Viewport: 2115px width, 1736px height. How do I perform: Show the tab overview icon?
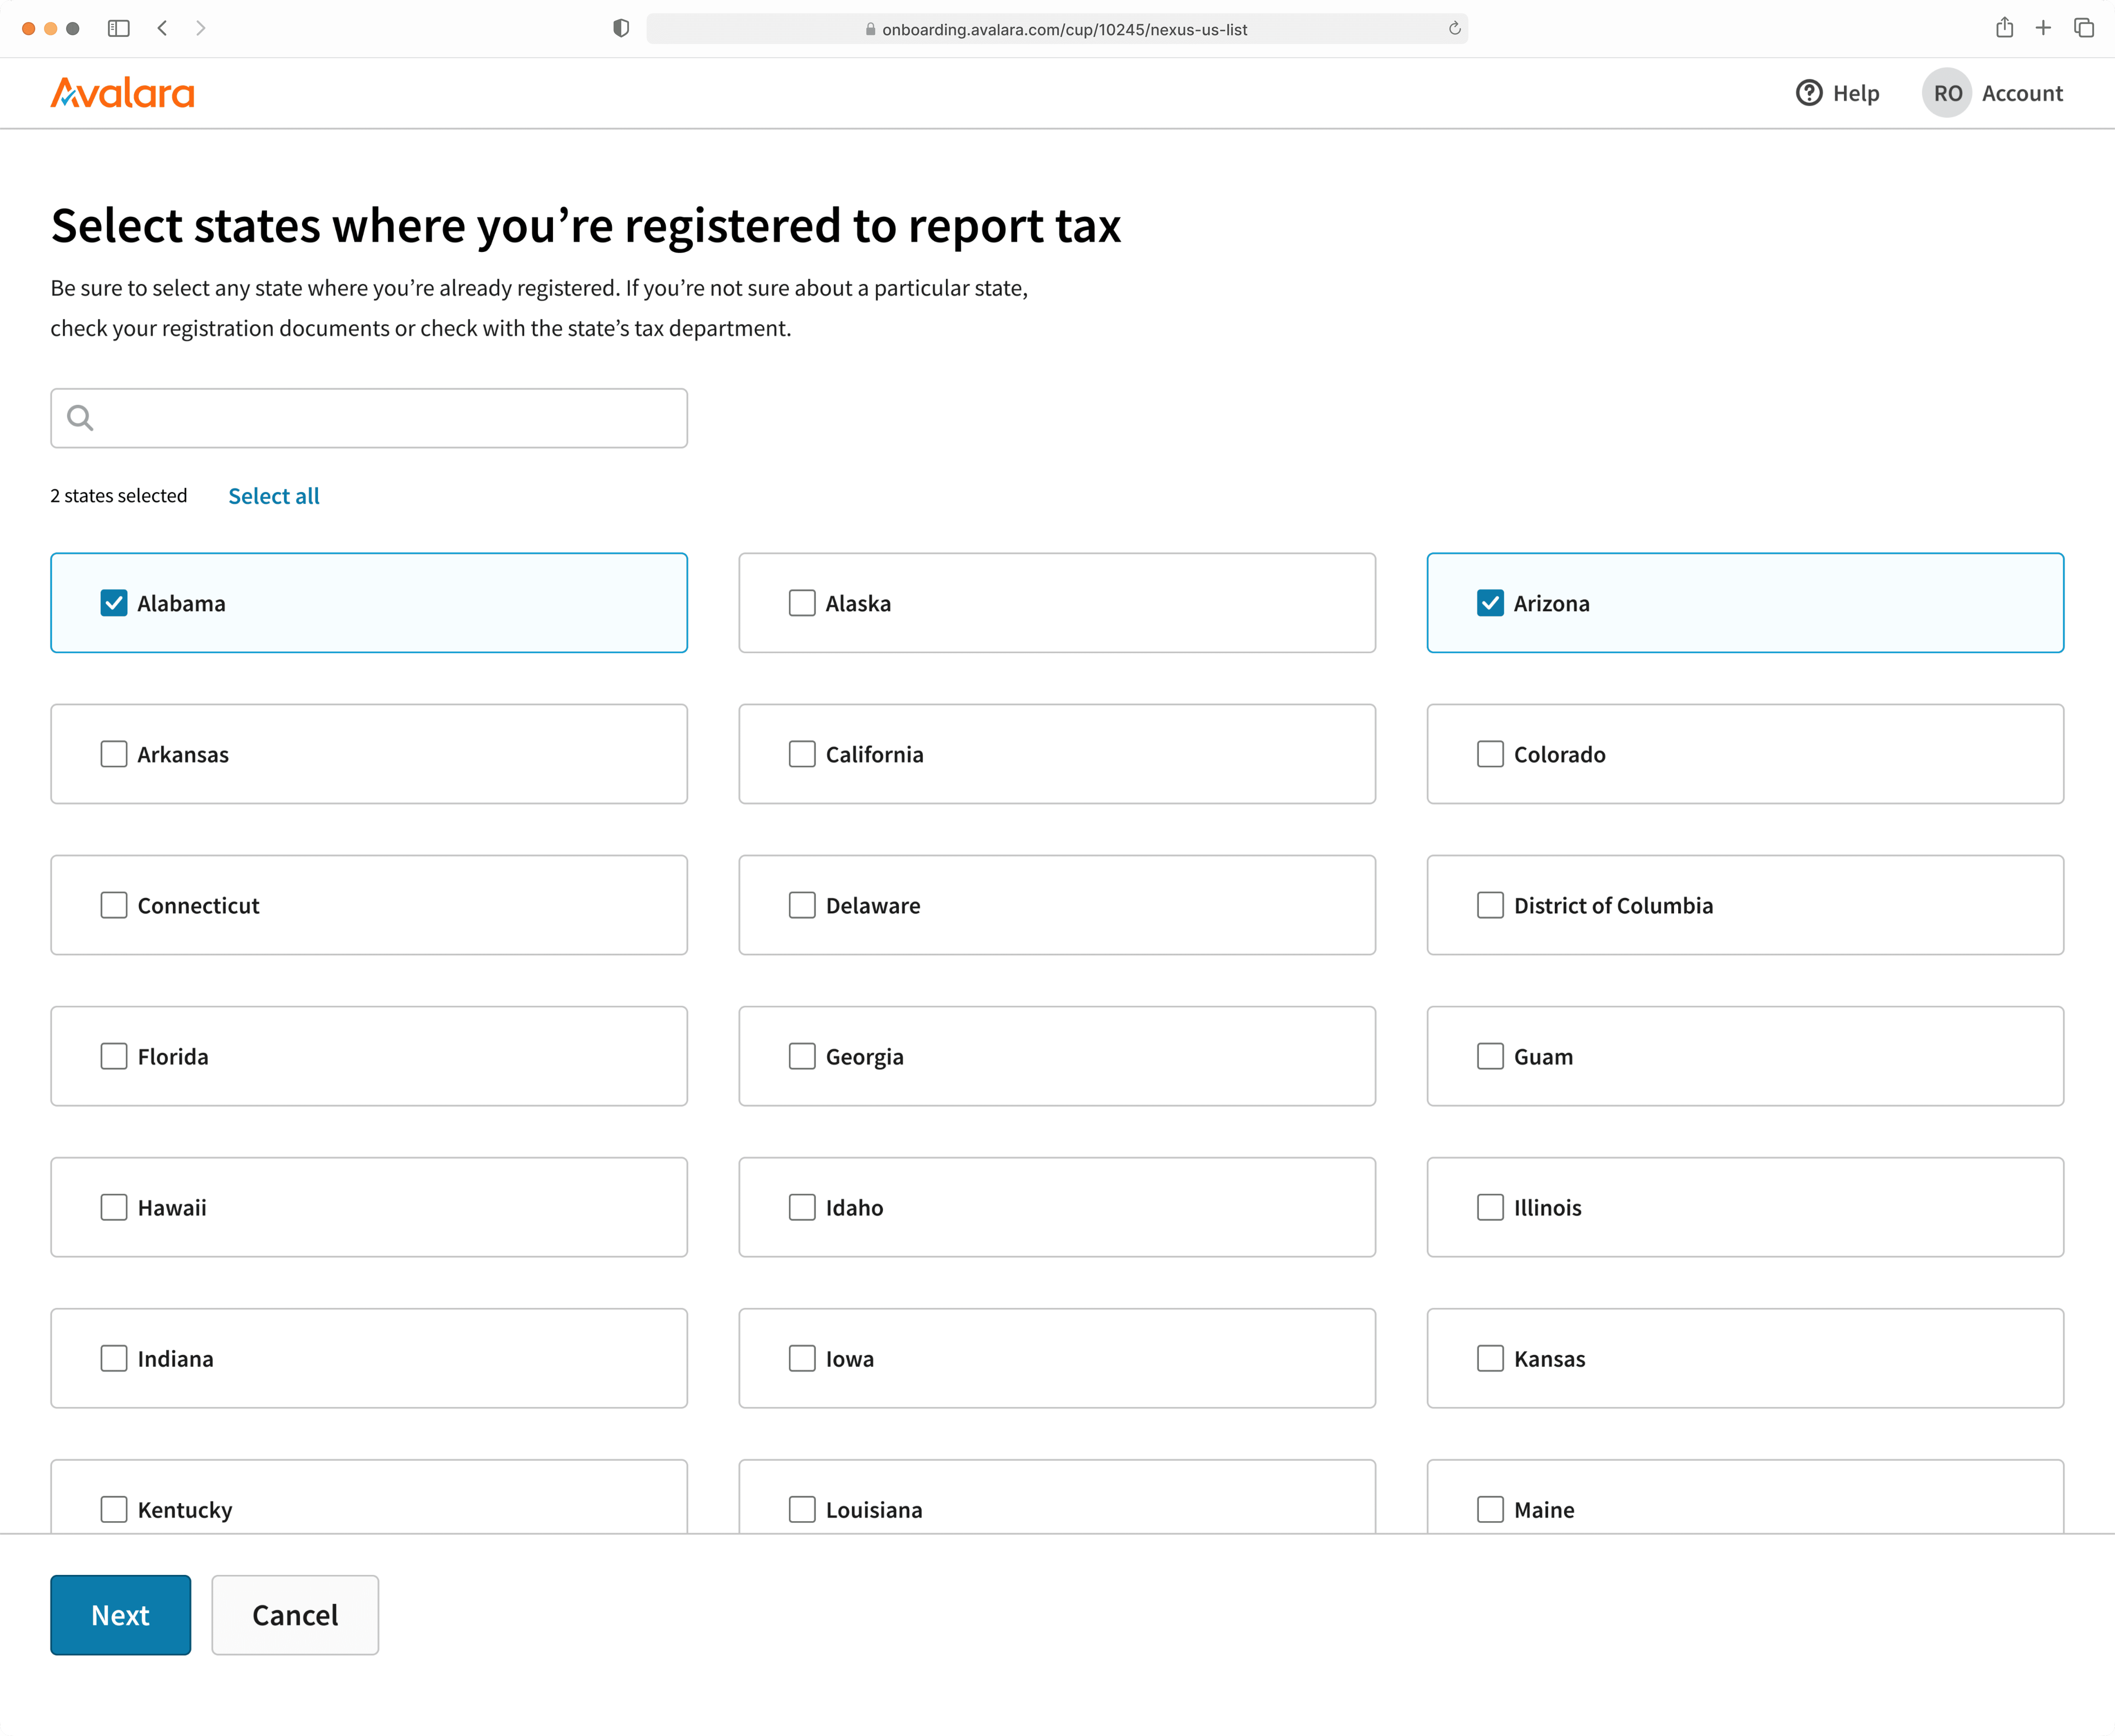pyautogui.click(x=2084, y=28)
